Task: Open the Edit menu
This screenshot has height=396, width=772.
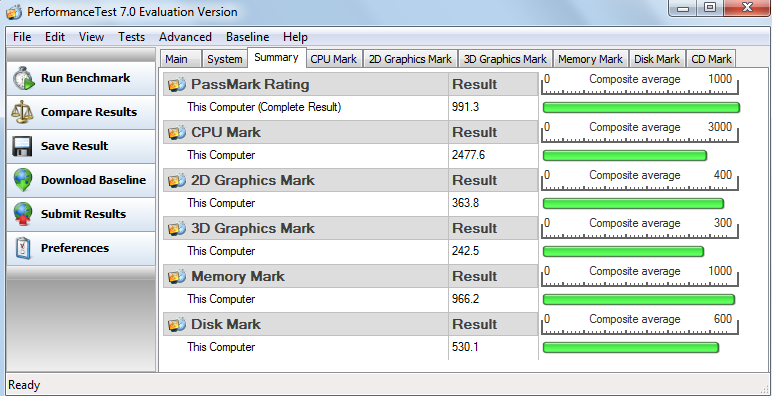Action: (x=55, y=37)
